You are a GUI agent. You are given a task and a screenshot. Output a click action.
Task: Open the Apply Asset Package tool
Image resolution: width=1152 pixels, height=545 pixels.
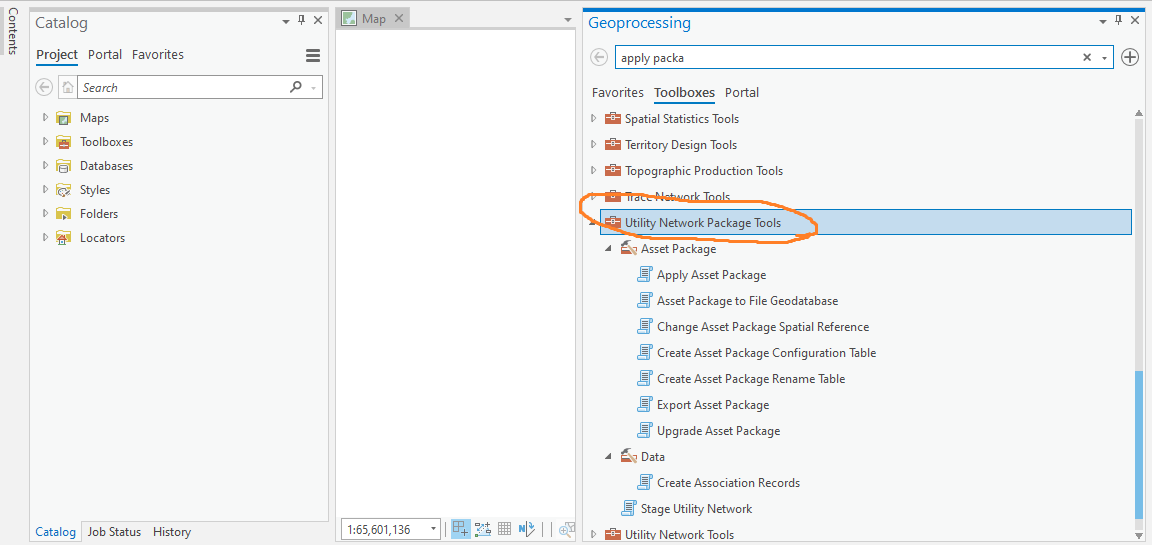[x=711, y=275]
